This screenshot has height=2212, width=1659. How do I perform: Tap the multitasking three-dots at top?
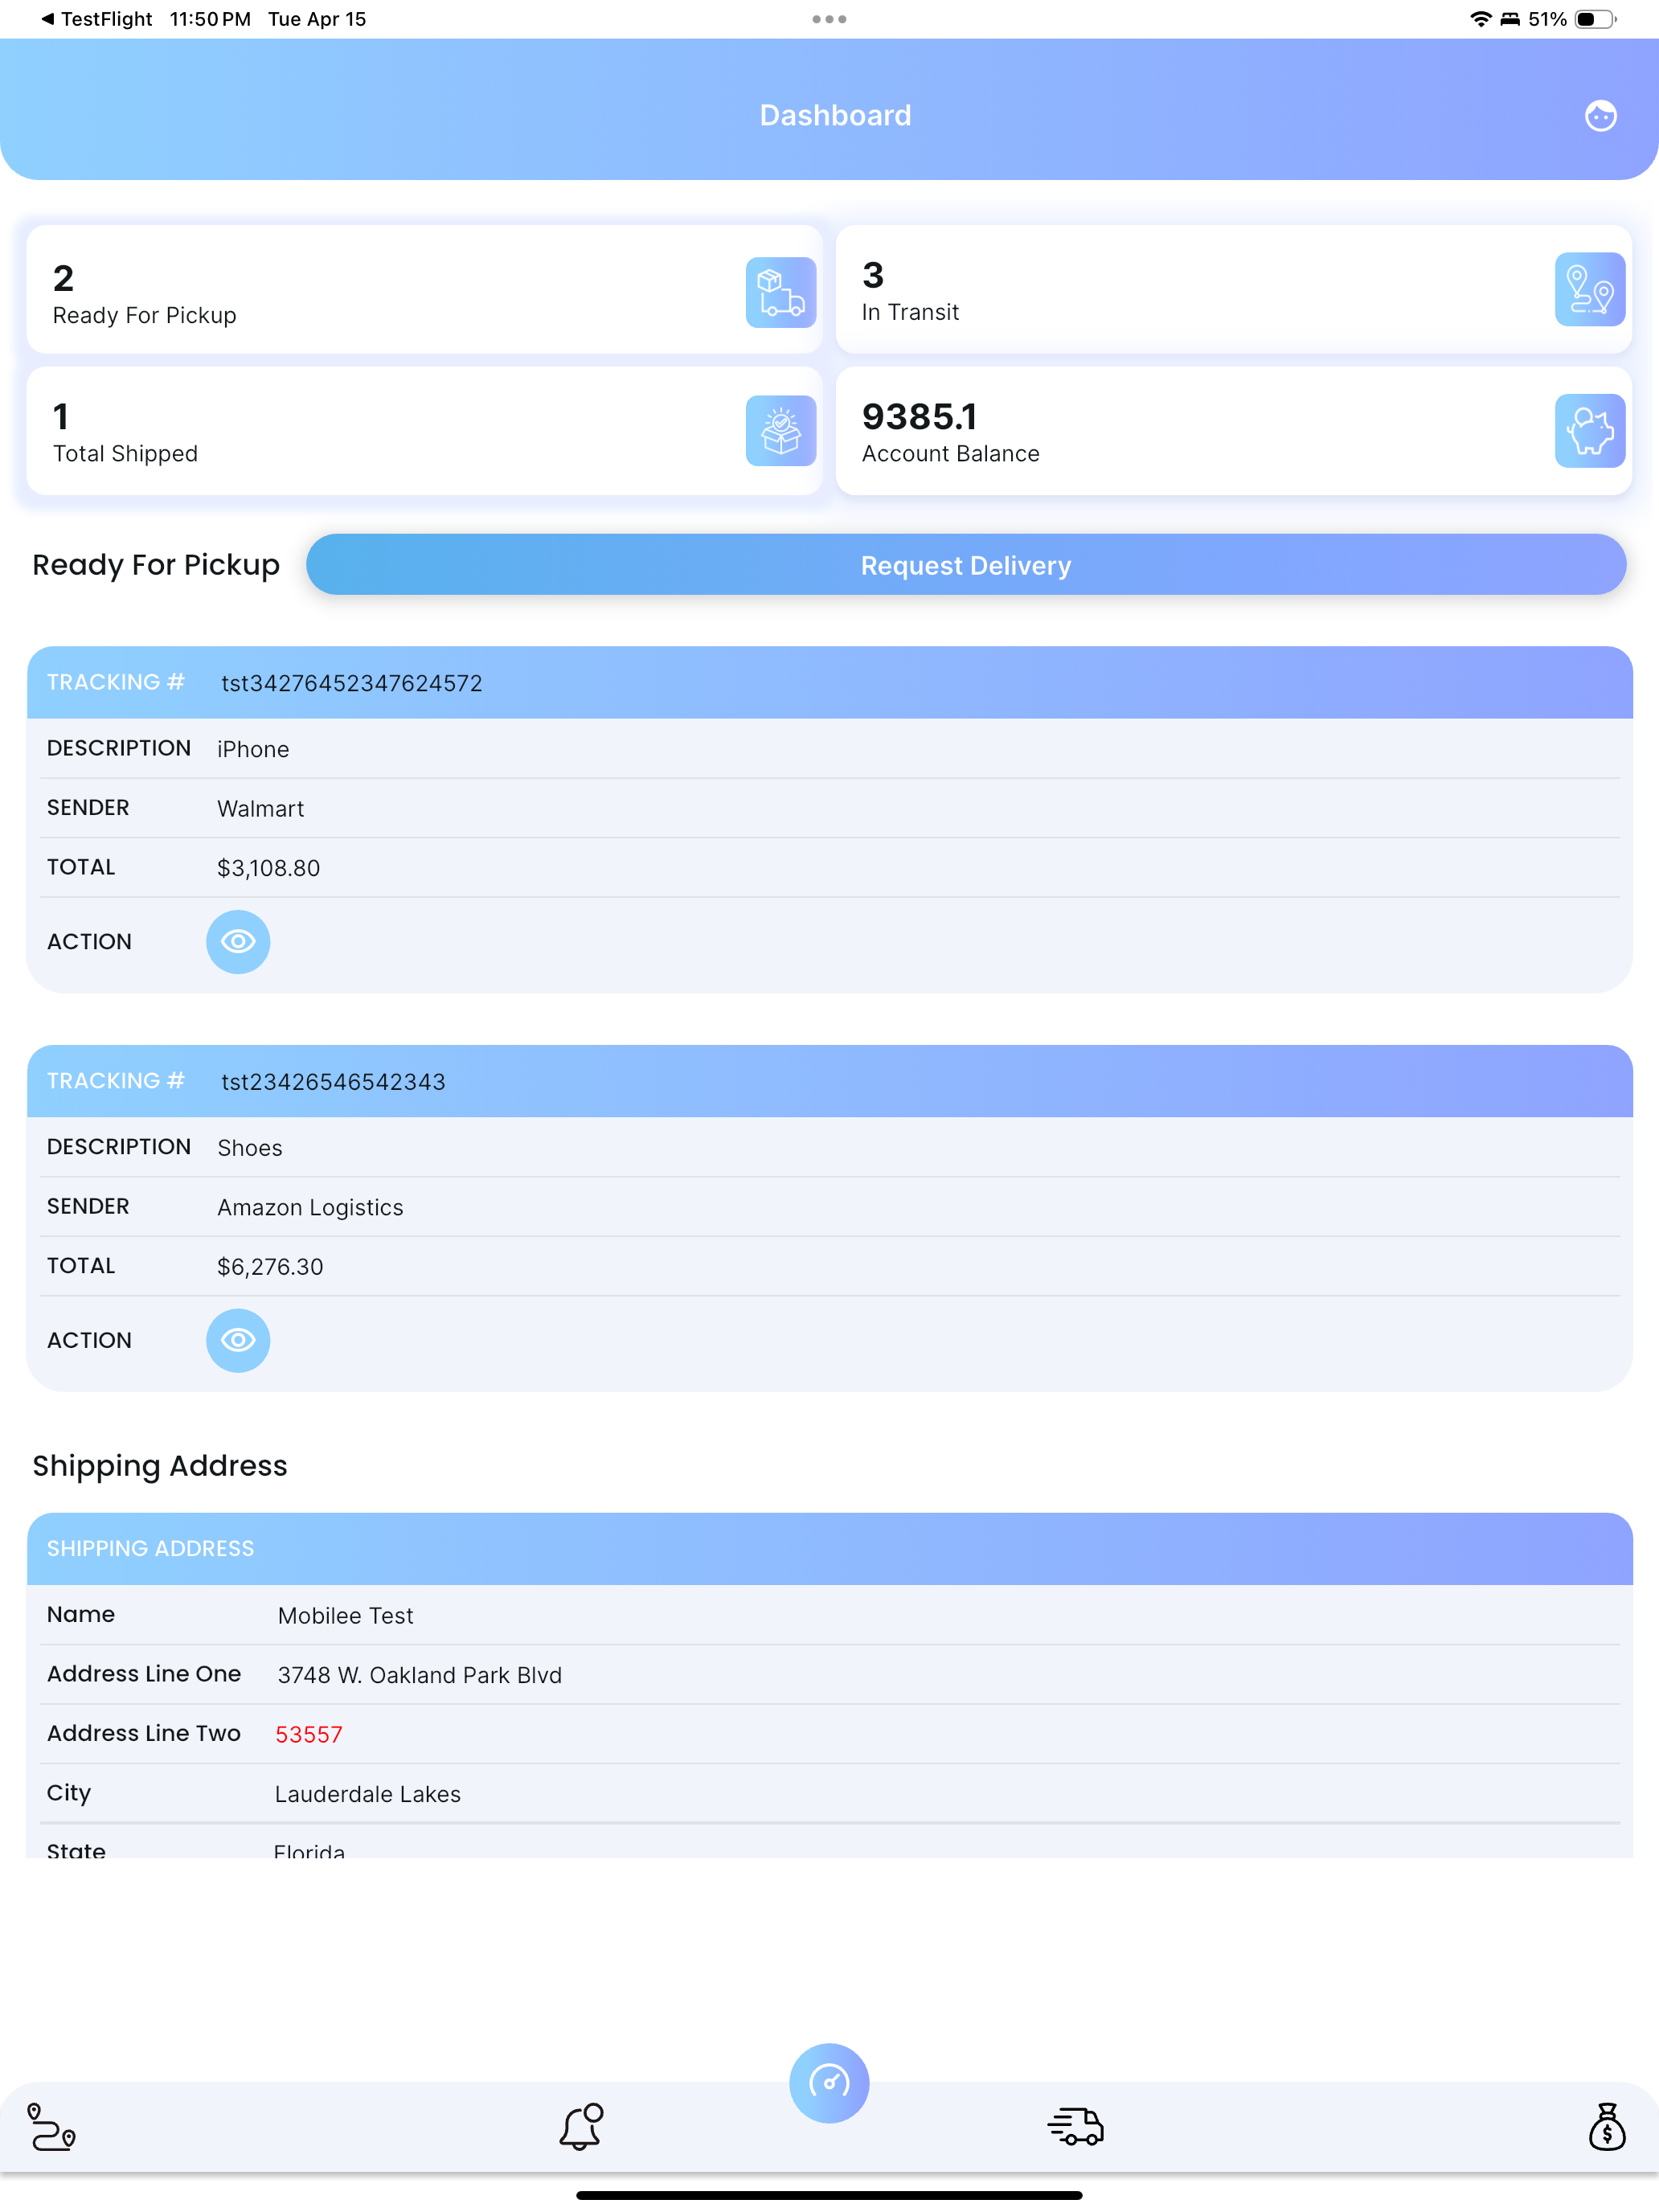[x=829, y=19]
